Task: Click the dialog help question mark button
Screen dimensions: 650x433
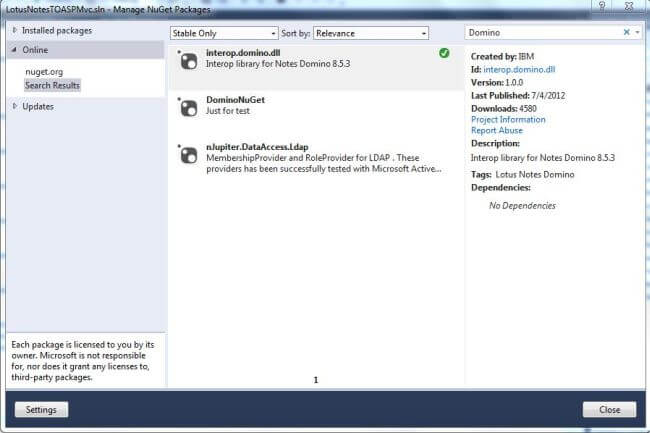Action: tap(602, 6)
